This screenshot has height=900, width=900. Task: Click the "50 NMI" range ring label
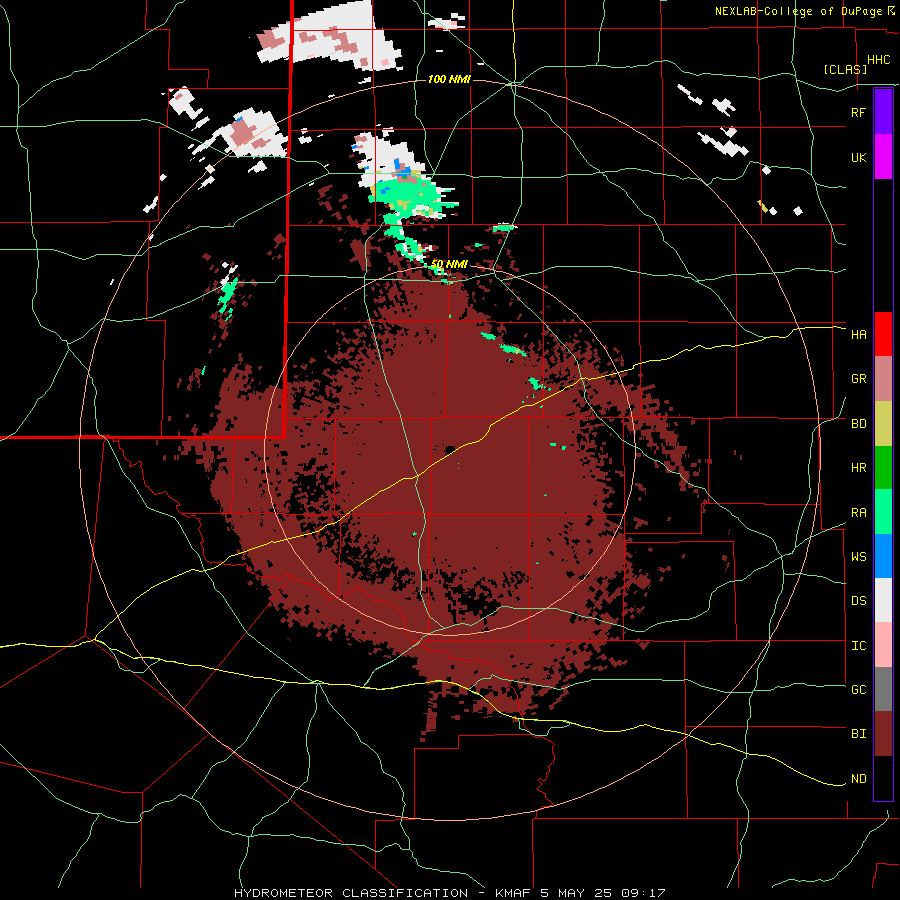pos(449,265)
